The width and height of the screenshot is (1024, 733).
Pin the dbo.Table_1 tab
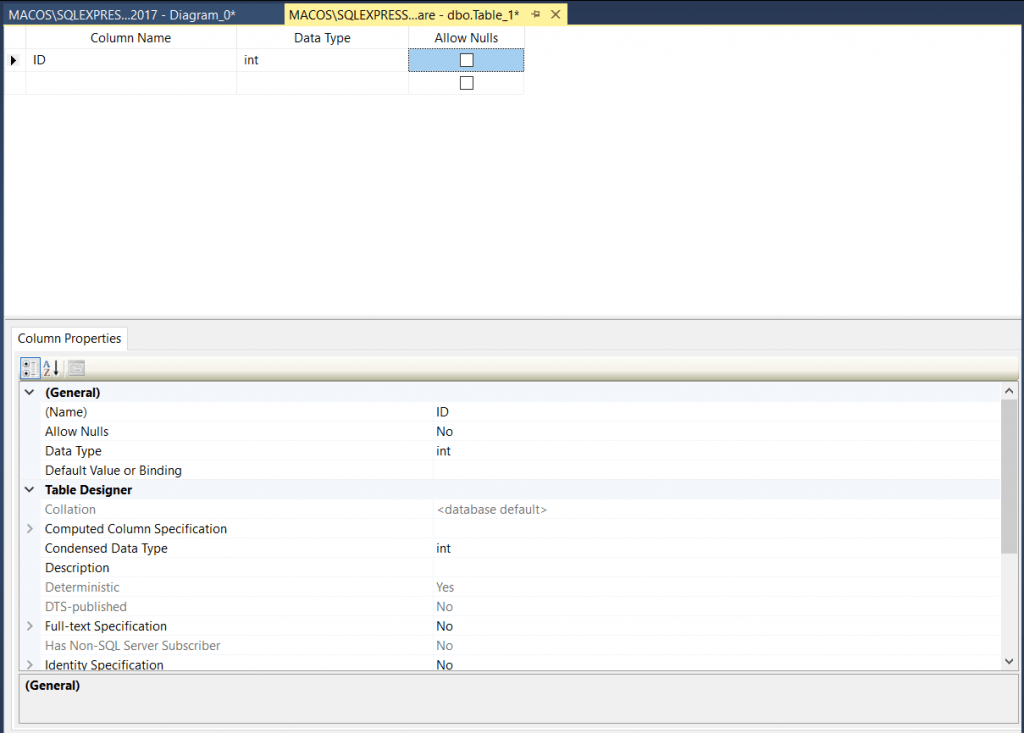536,14
